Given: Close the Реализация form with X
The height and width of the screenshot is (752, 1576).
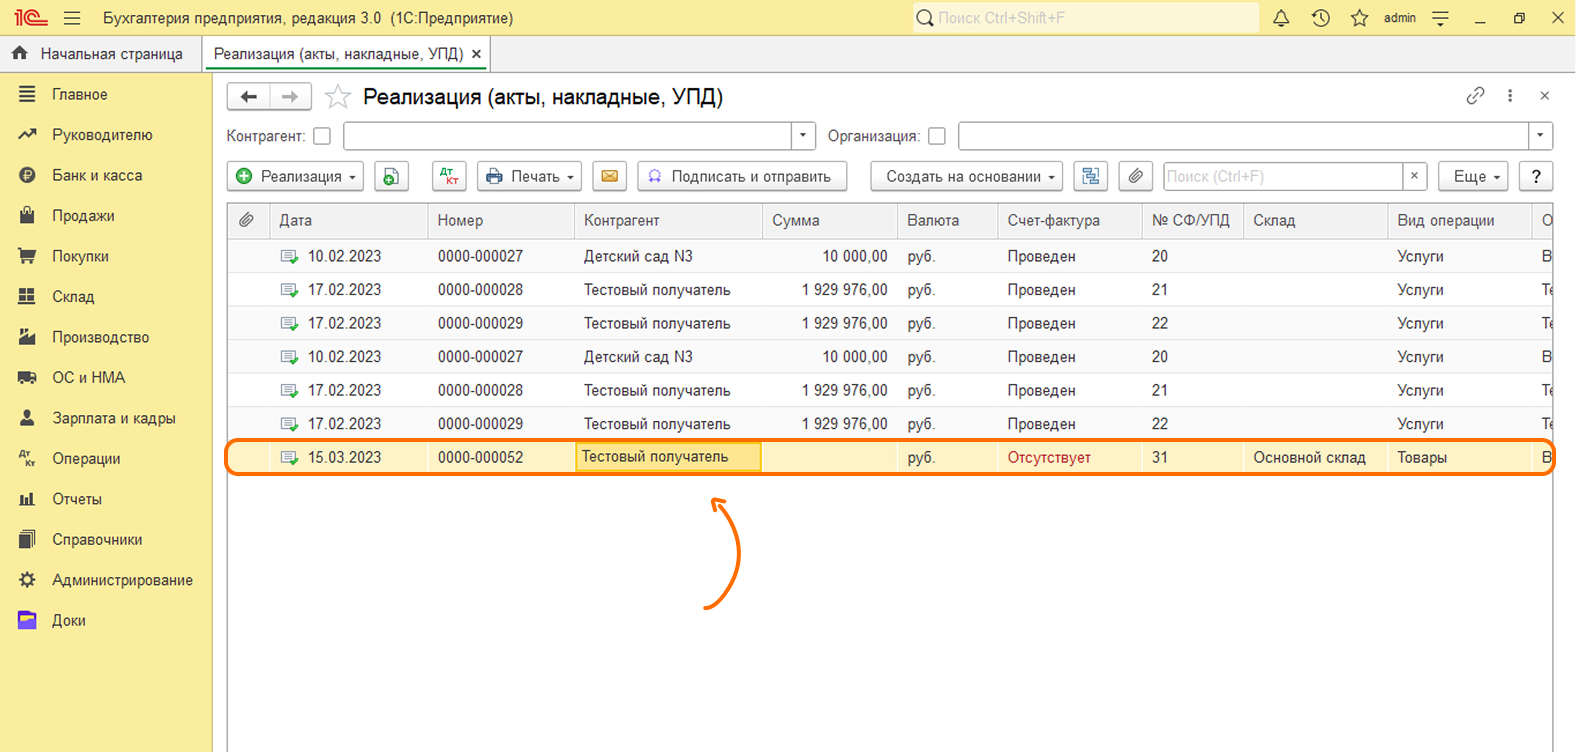Looking at the screenshot, I should 1545,96.
